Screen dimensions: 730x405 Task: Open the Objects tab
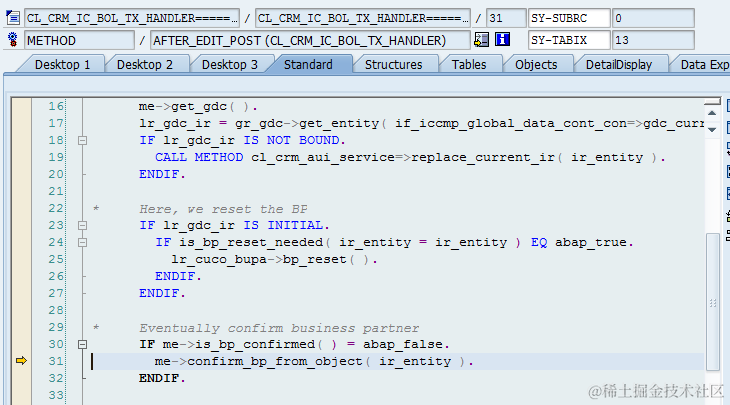click(x=536, y=64)
